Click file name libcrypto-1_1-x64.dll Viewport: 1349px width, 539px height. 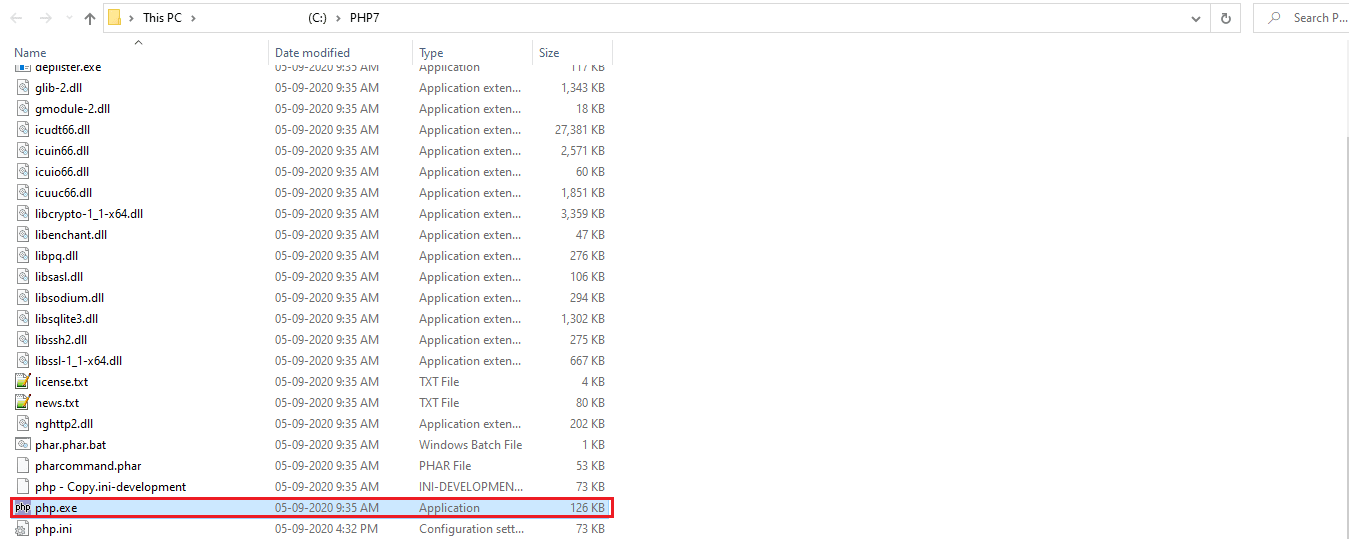89,214
